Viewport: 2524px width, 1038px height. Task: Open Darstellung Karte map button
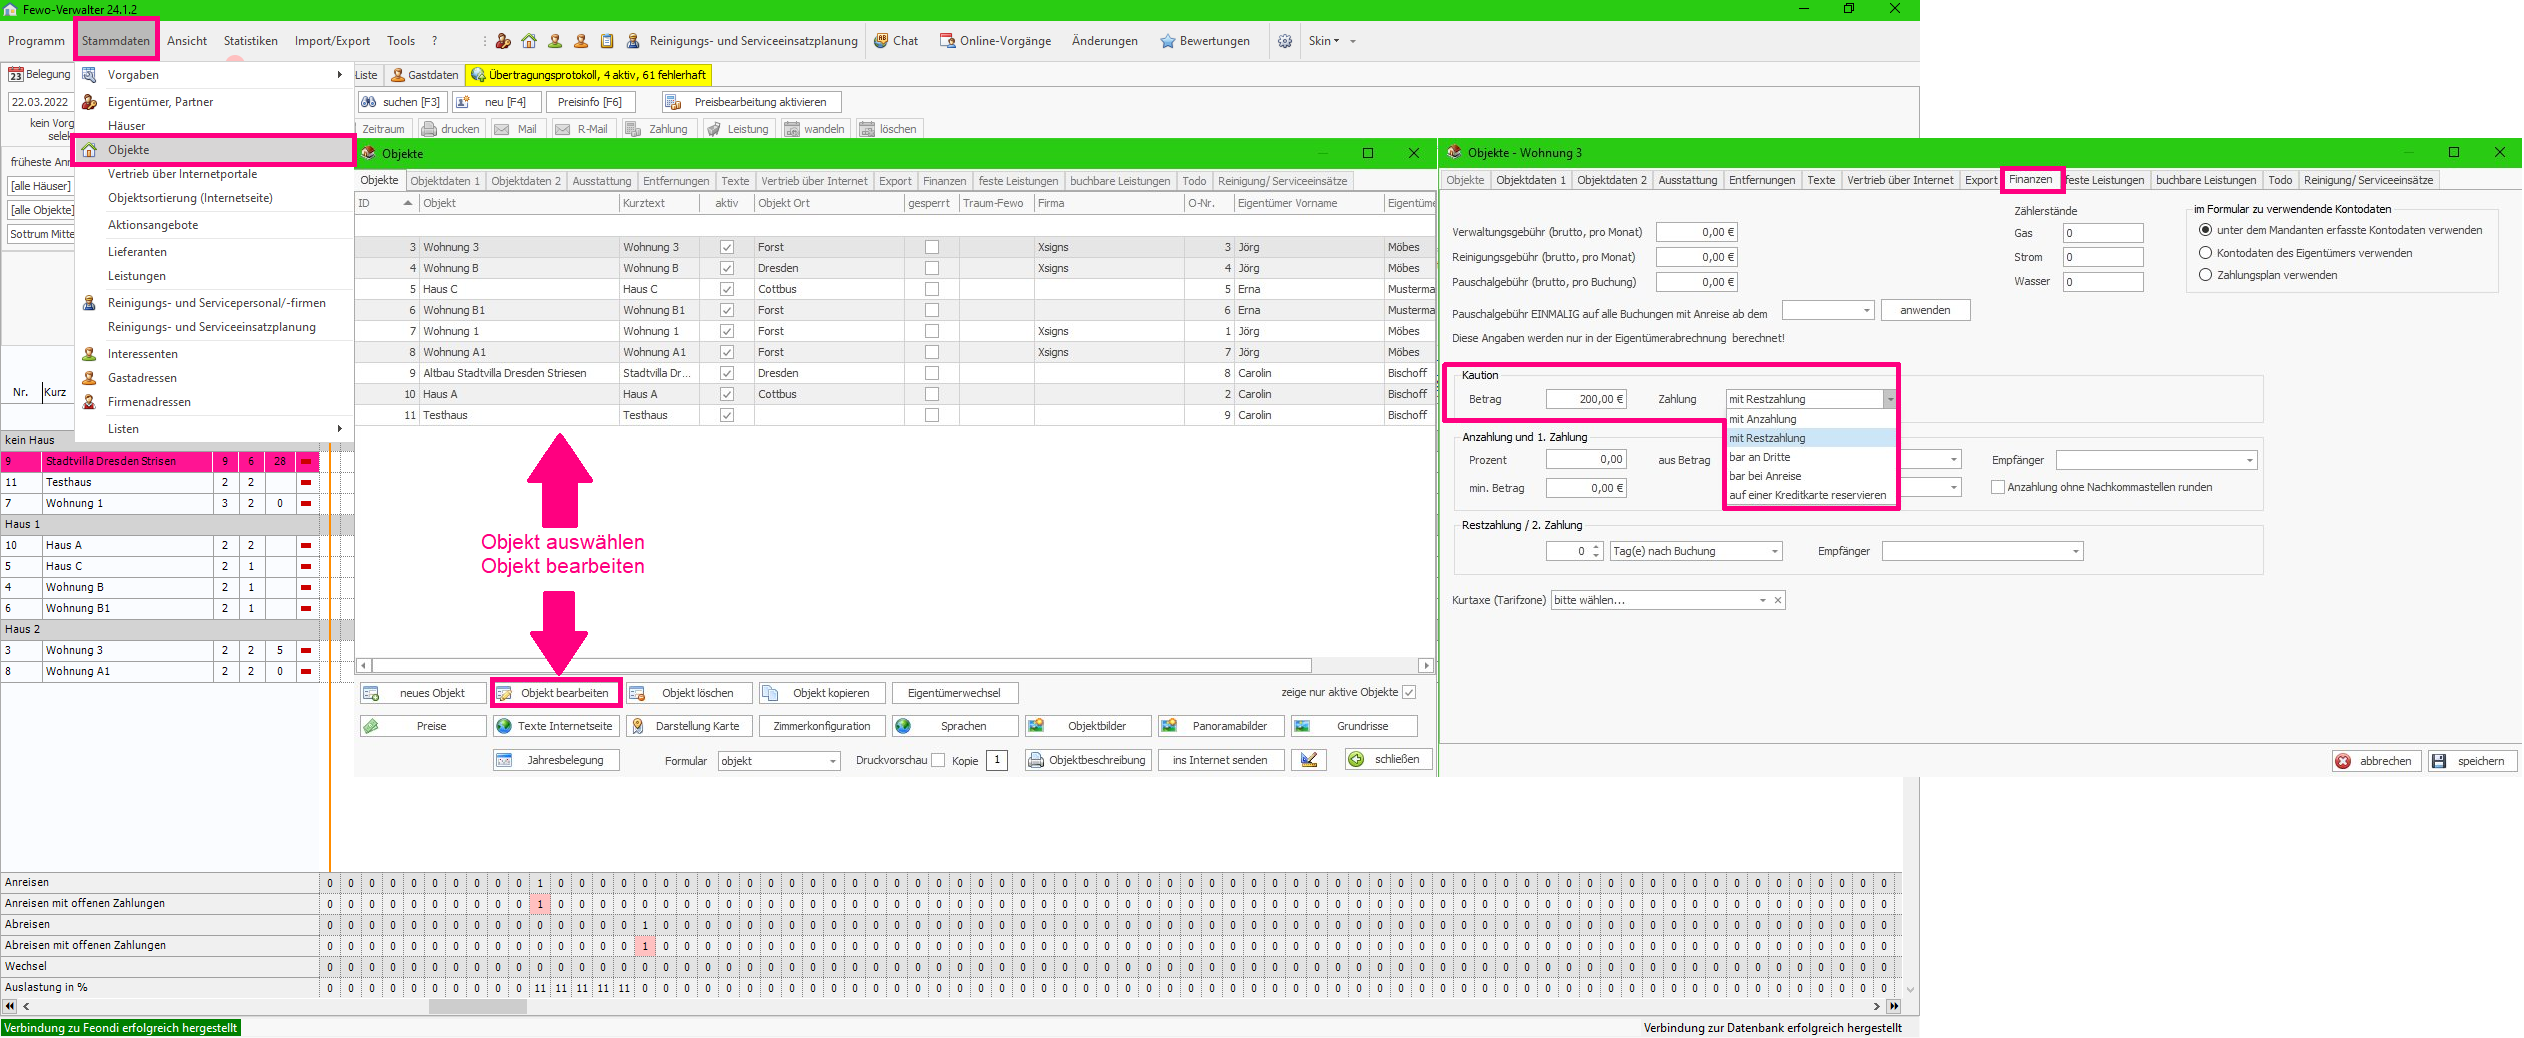pos(689,726)
